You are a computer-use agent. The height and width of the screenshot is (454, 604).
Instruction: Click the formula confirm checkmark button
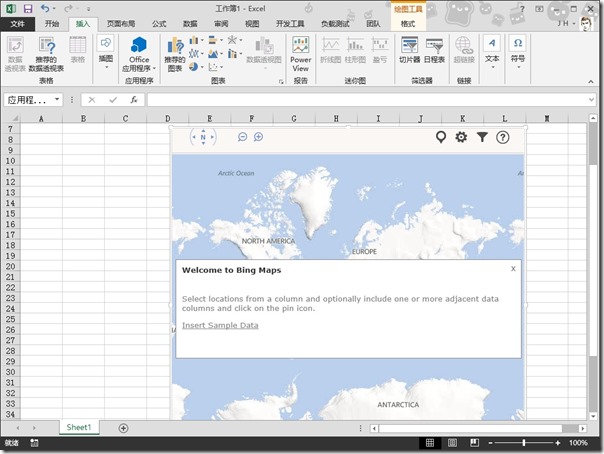(113, 100)
